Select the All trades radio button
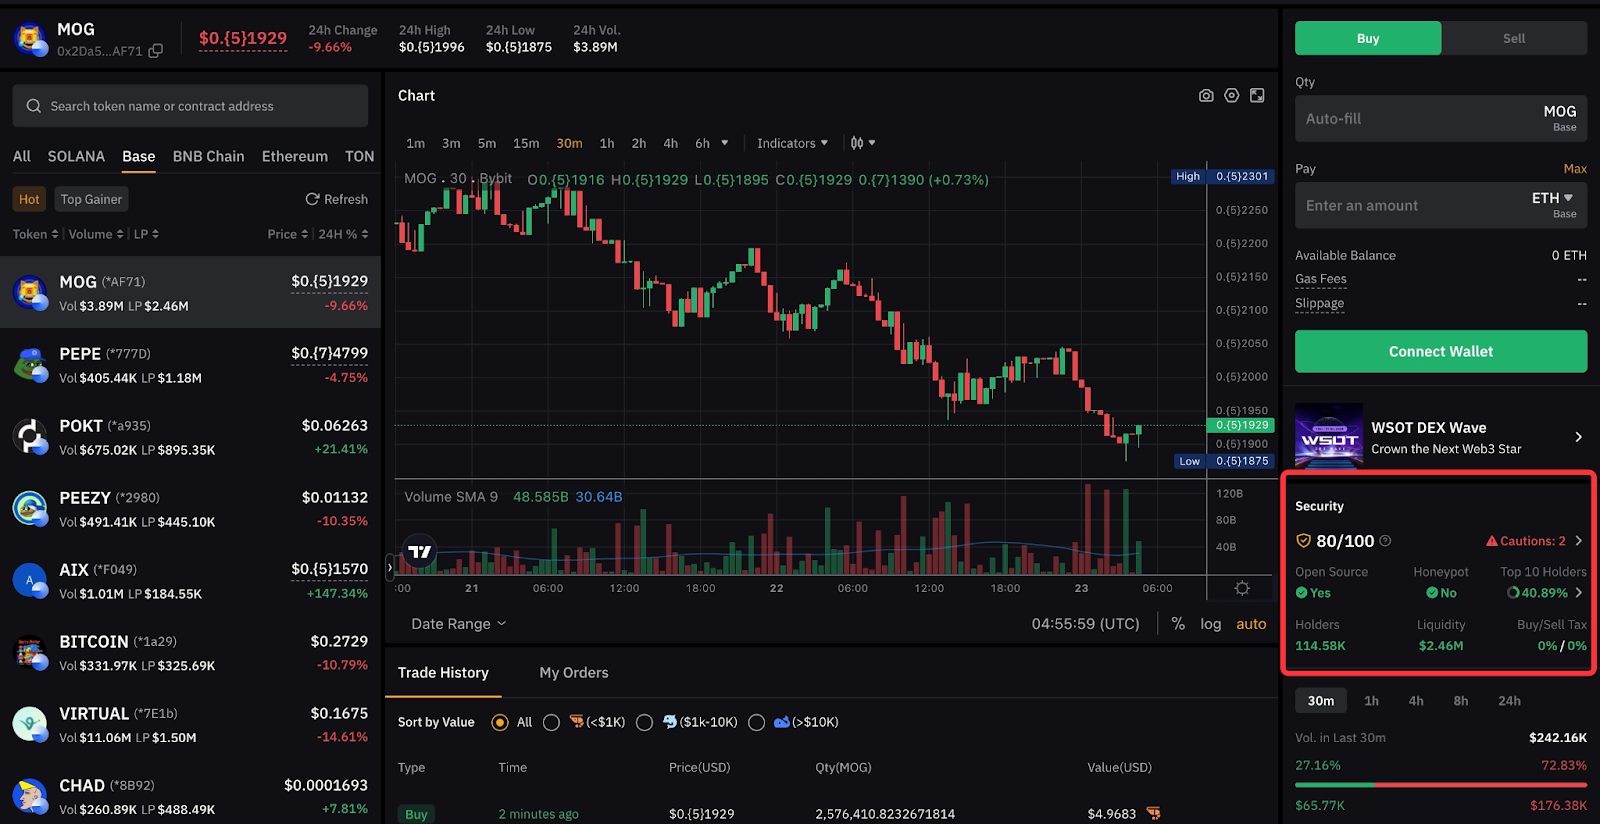This screenshot has height=824, width=1600. click(500, 722)
